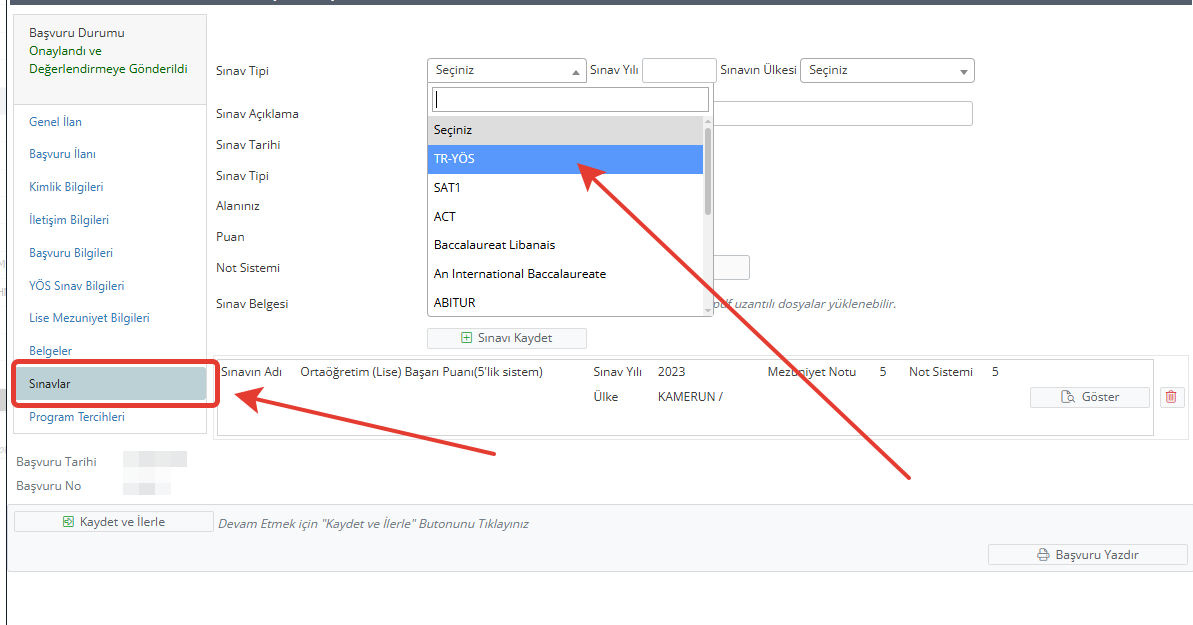This screenshot has width=1193, height=625.
Task: Click the dropdown search text box
Action: point(570,99)
